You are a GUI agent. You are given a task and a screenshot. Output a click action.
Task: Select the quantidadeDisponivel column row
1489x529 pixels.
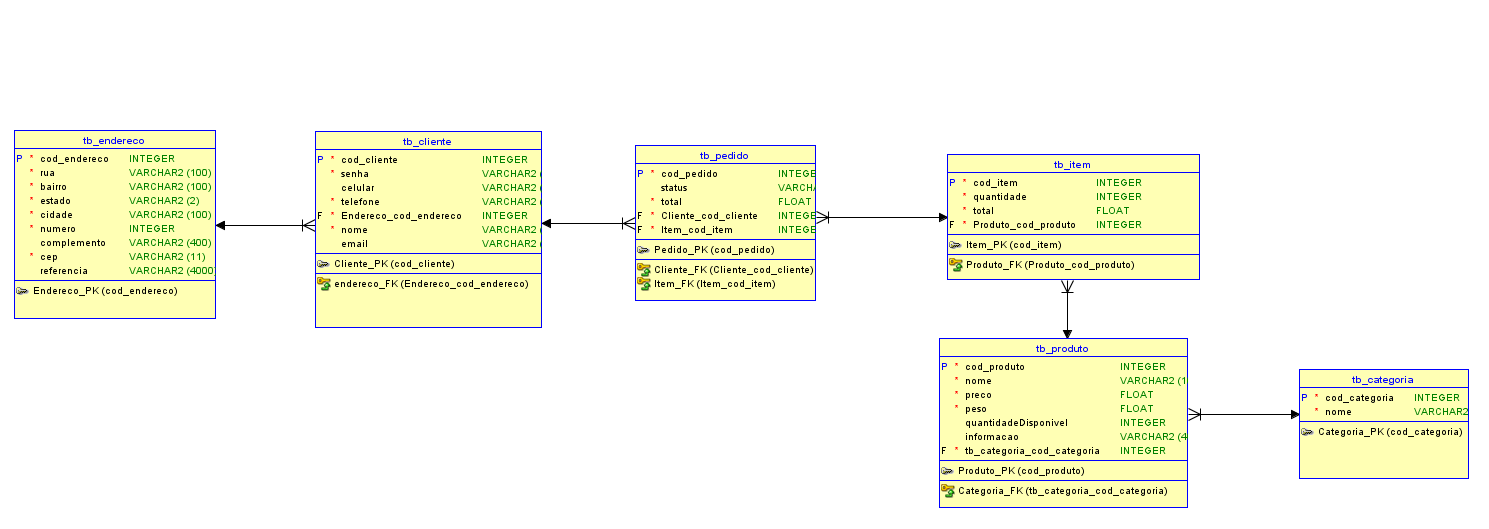[x=1063, y=422]
